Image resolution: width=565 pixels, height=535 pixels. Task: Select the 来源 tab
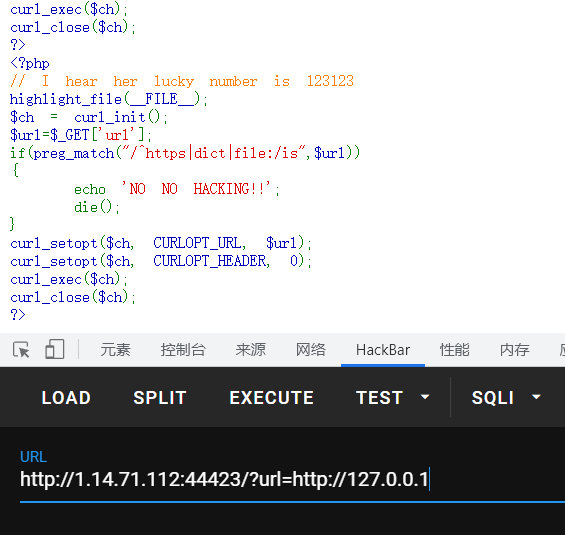pyautogui.click(x=251, y=350)
